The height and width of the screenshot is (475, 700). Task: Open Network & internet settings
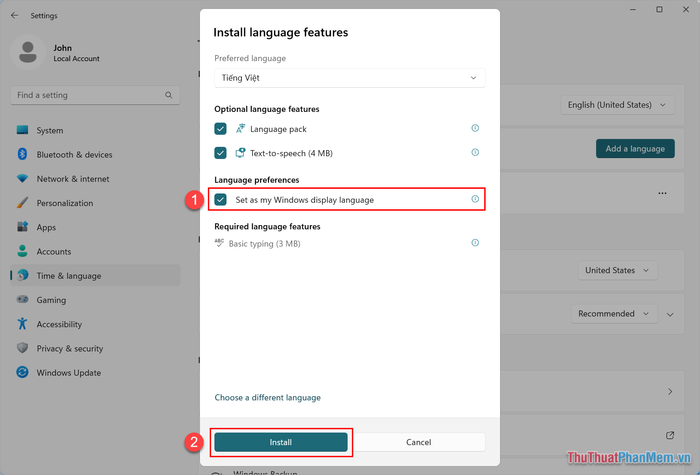[x=95, y=179]
